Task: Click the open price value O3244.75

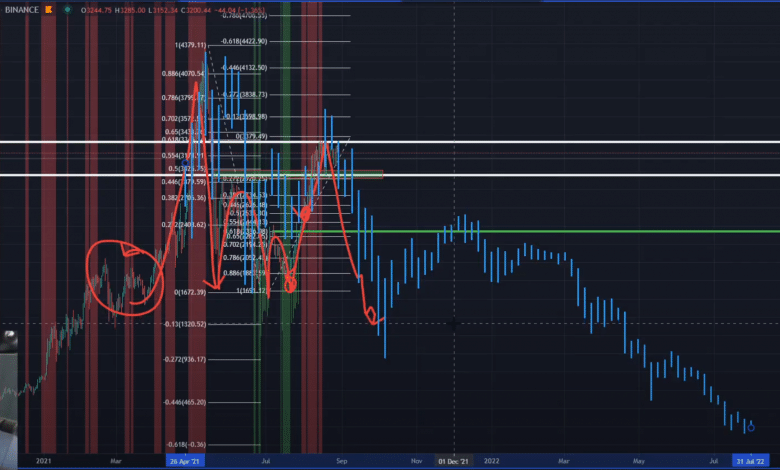Action: pos(96,10)
